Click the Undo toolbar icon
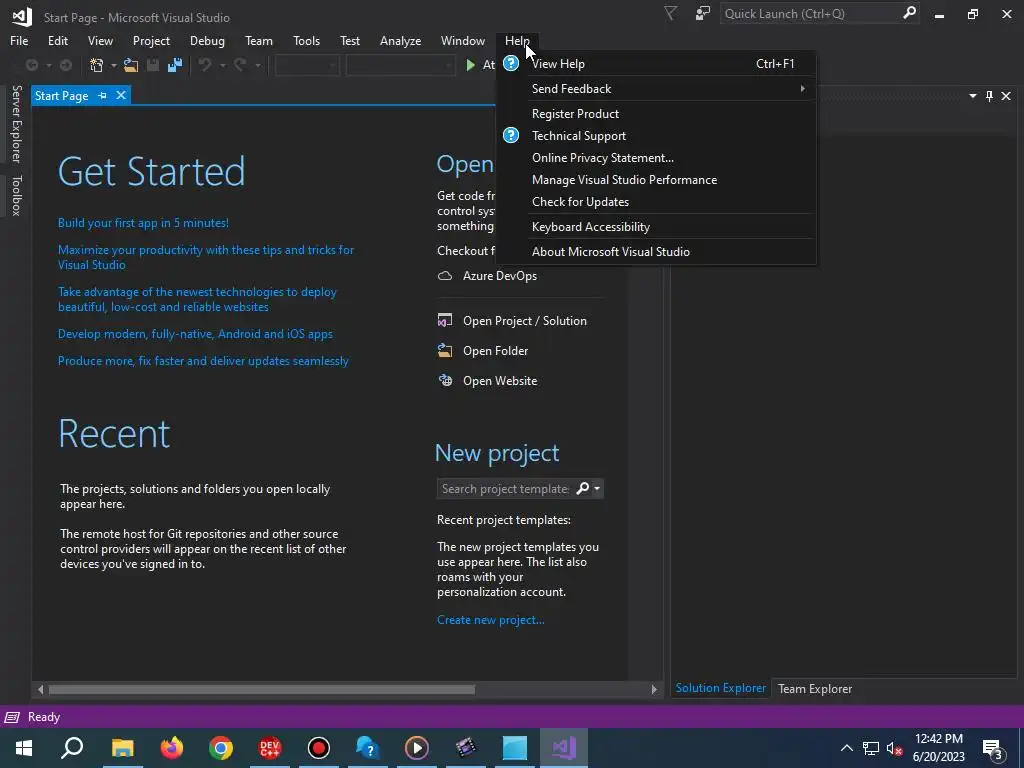1024x768 pixels. [x=205, y=65]
